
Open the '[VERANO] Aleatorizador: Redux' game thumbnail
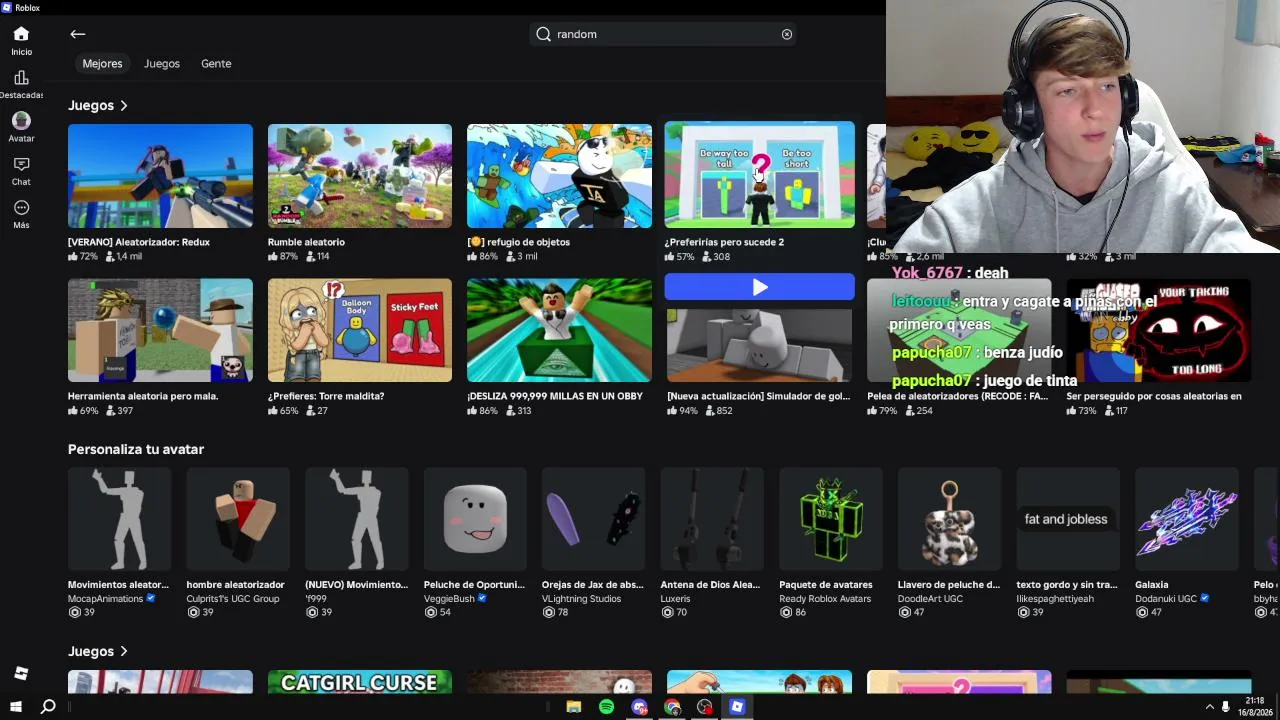coord(160,176)
